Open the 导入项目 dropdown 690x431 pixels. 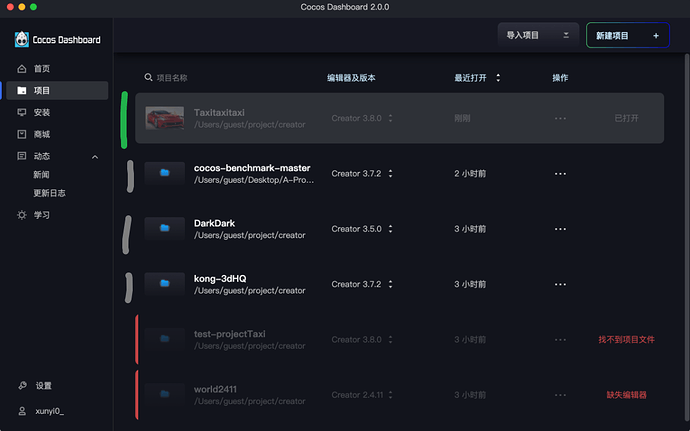pos(538,35)
